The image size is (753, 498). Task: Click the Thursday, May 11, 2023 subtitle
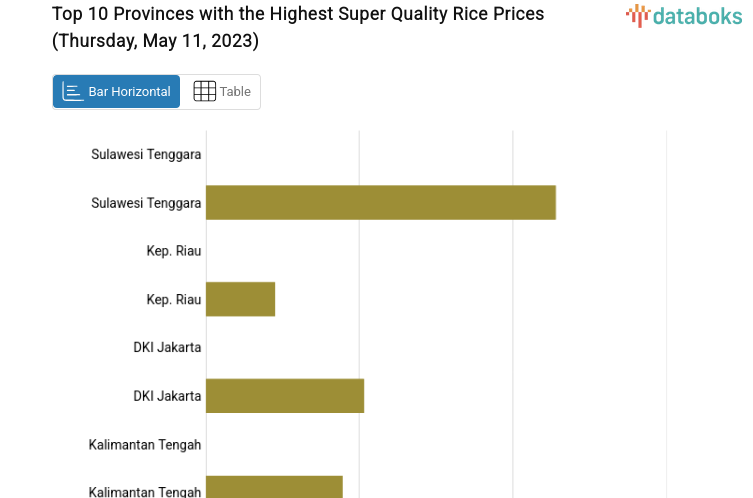coord(155,41)
